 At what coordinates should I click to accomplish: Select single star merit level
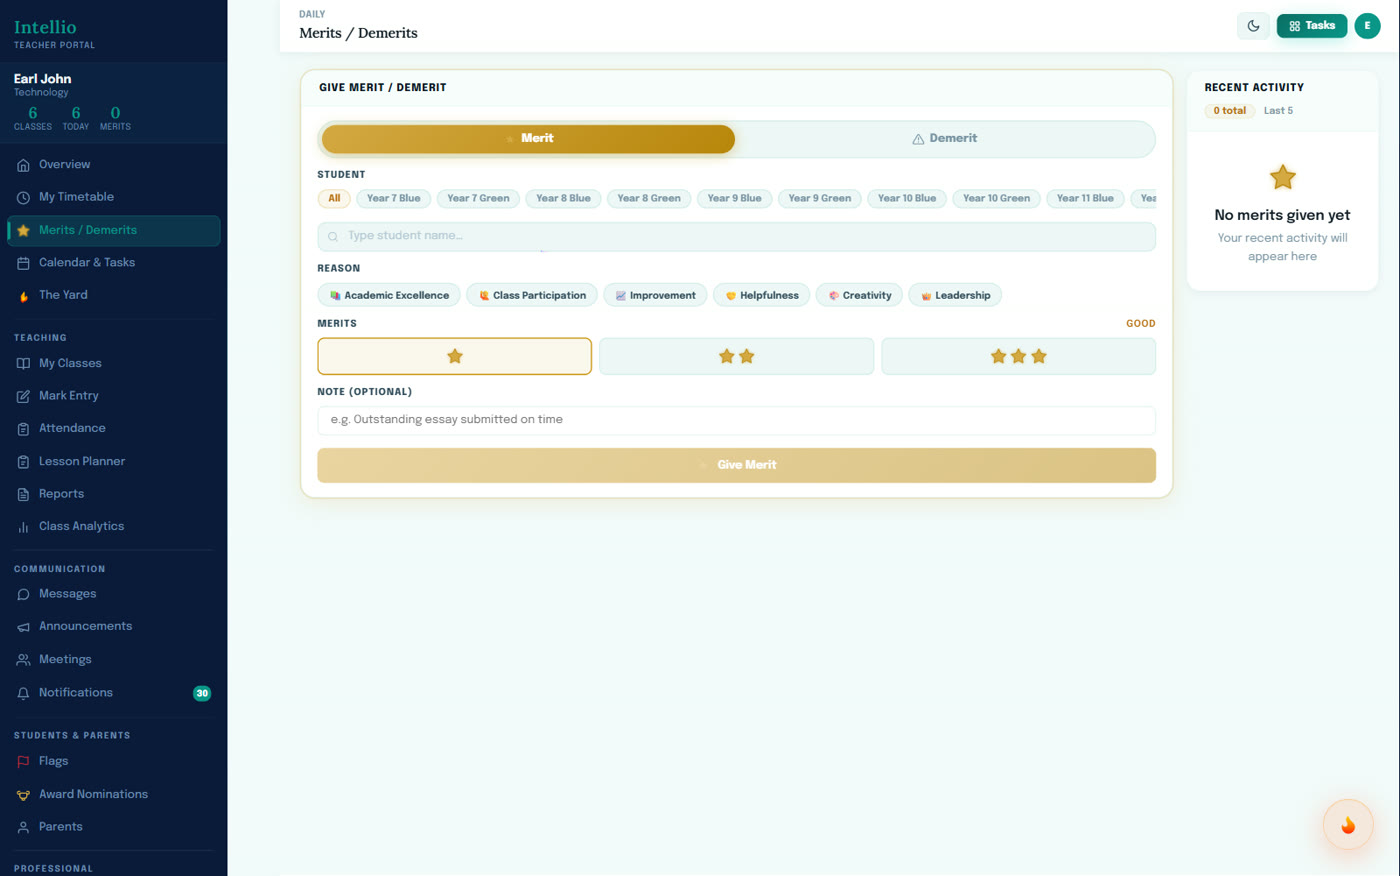[455, 356]
